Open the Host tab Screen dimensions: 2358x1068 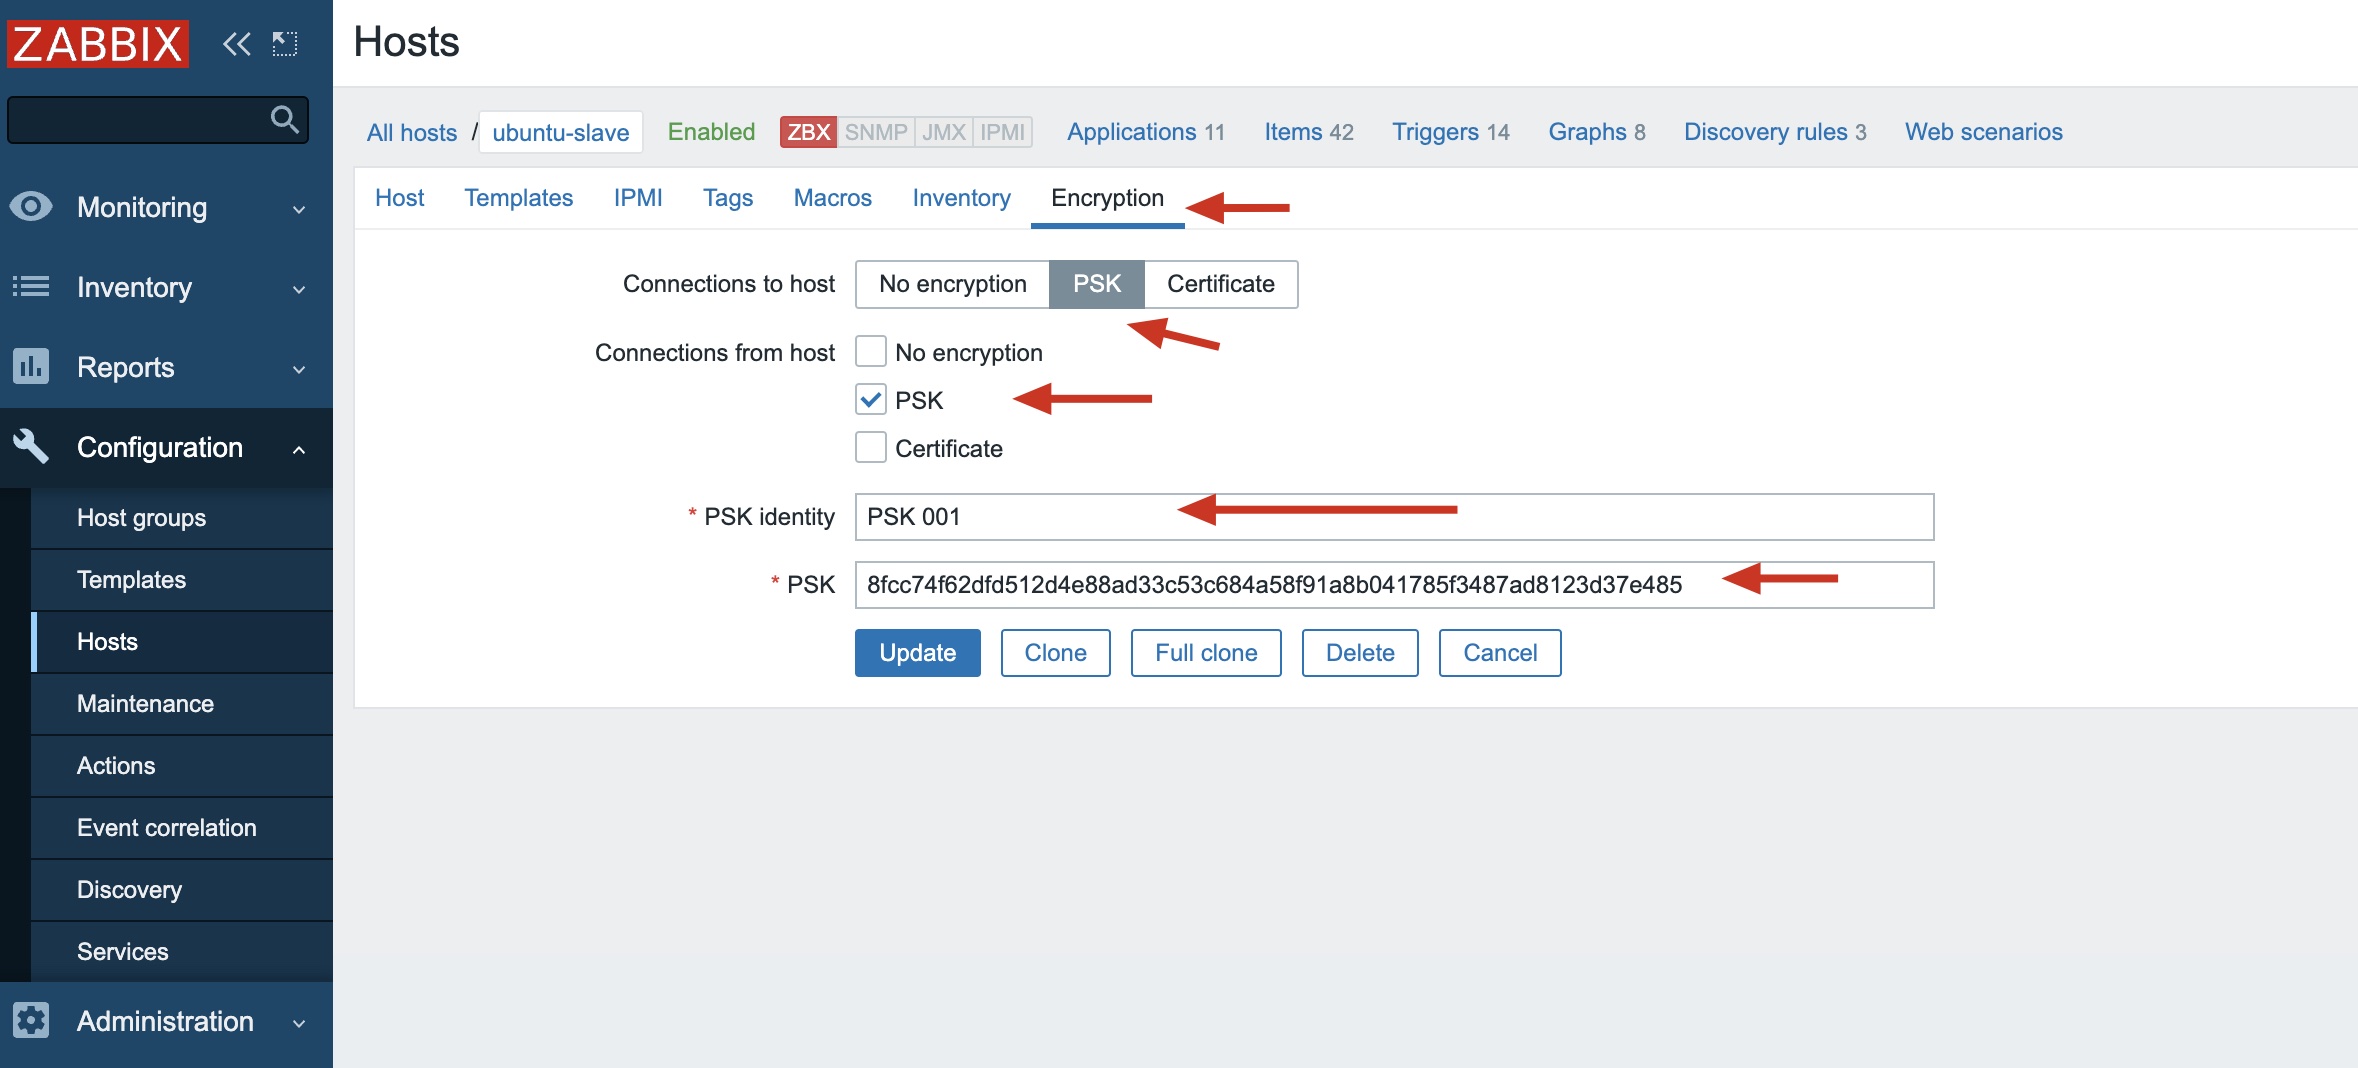click(x=399, y=198)
